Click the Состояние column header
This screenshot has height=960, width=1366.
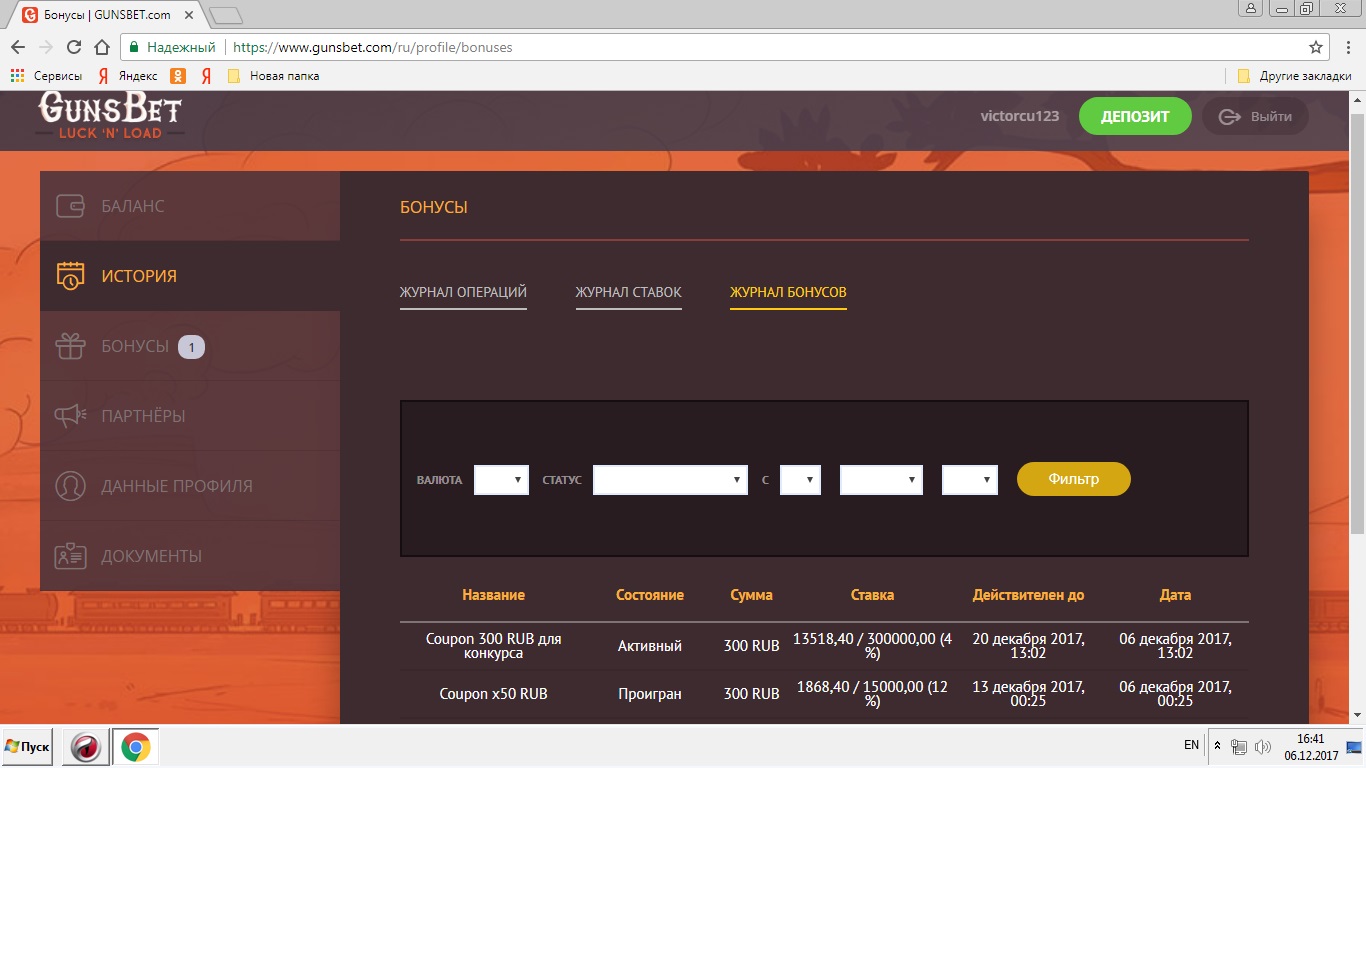pos(650,595)
